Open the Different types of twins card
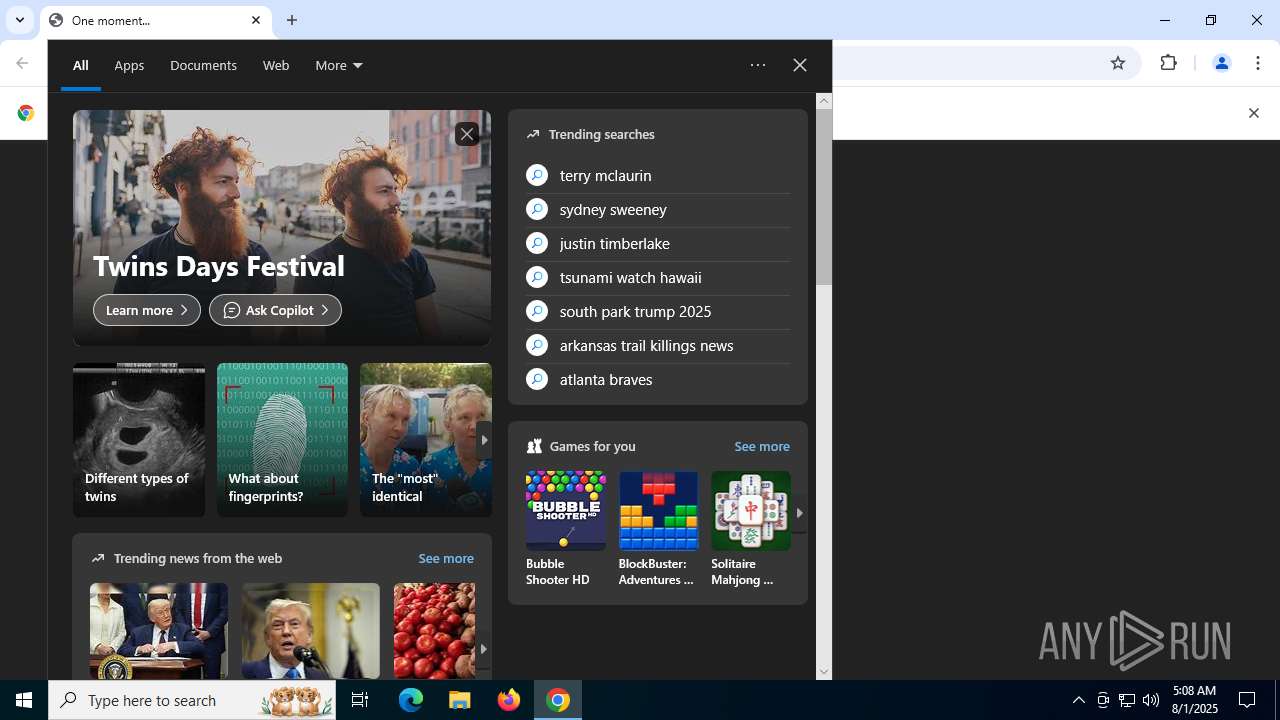This screenshot has height=720, width=1280. pos(139,440)
